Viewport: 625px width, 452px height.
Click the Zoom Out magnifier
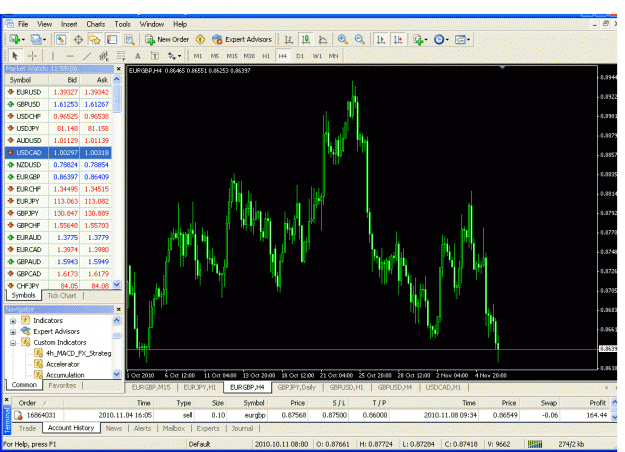tap(360, 39)
